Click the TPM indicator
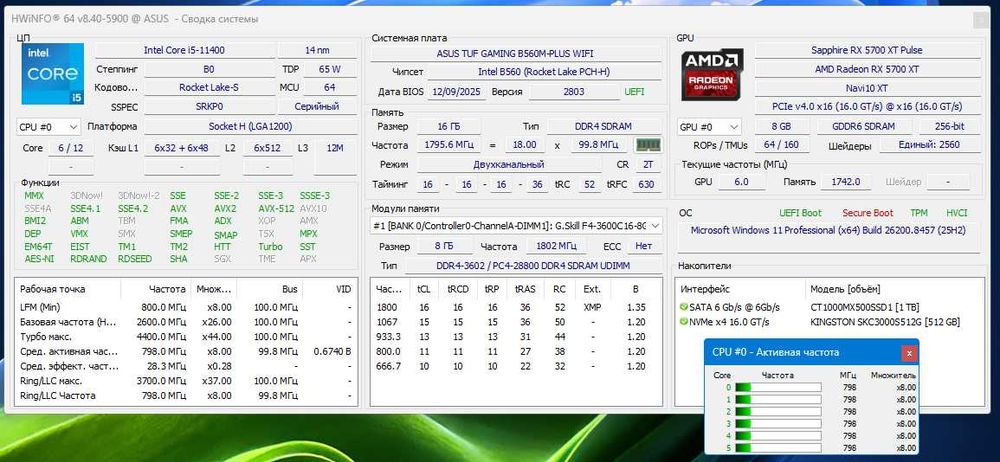Image resolution: width=1000 pixels, height=462 pixels. 919,213
